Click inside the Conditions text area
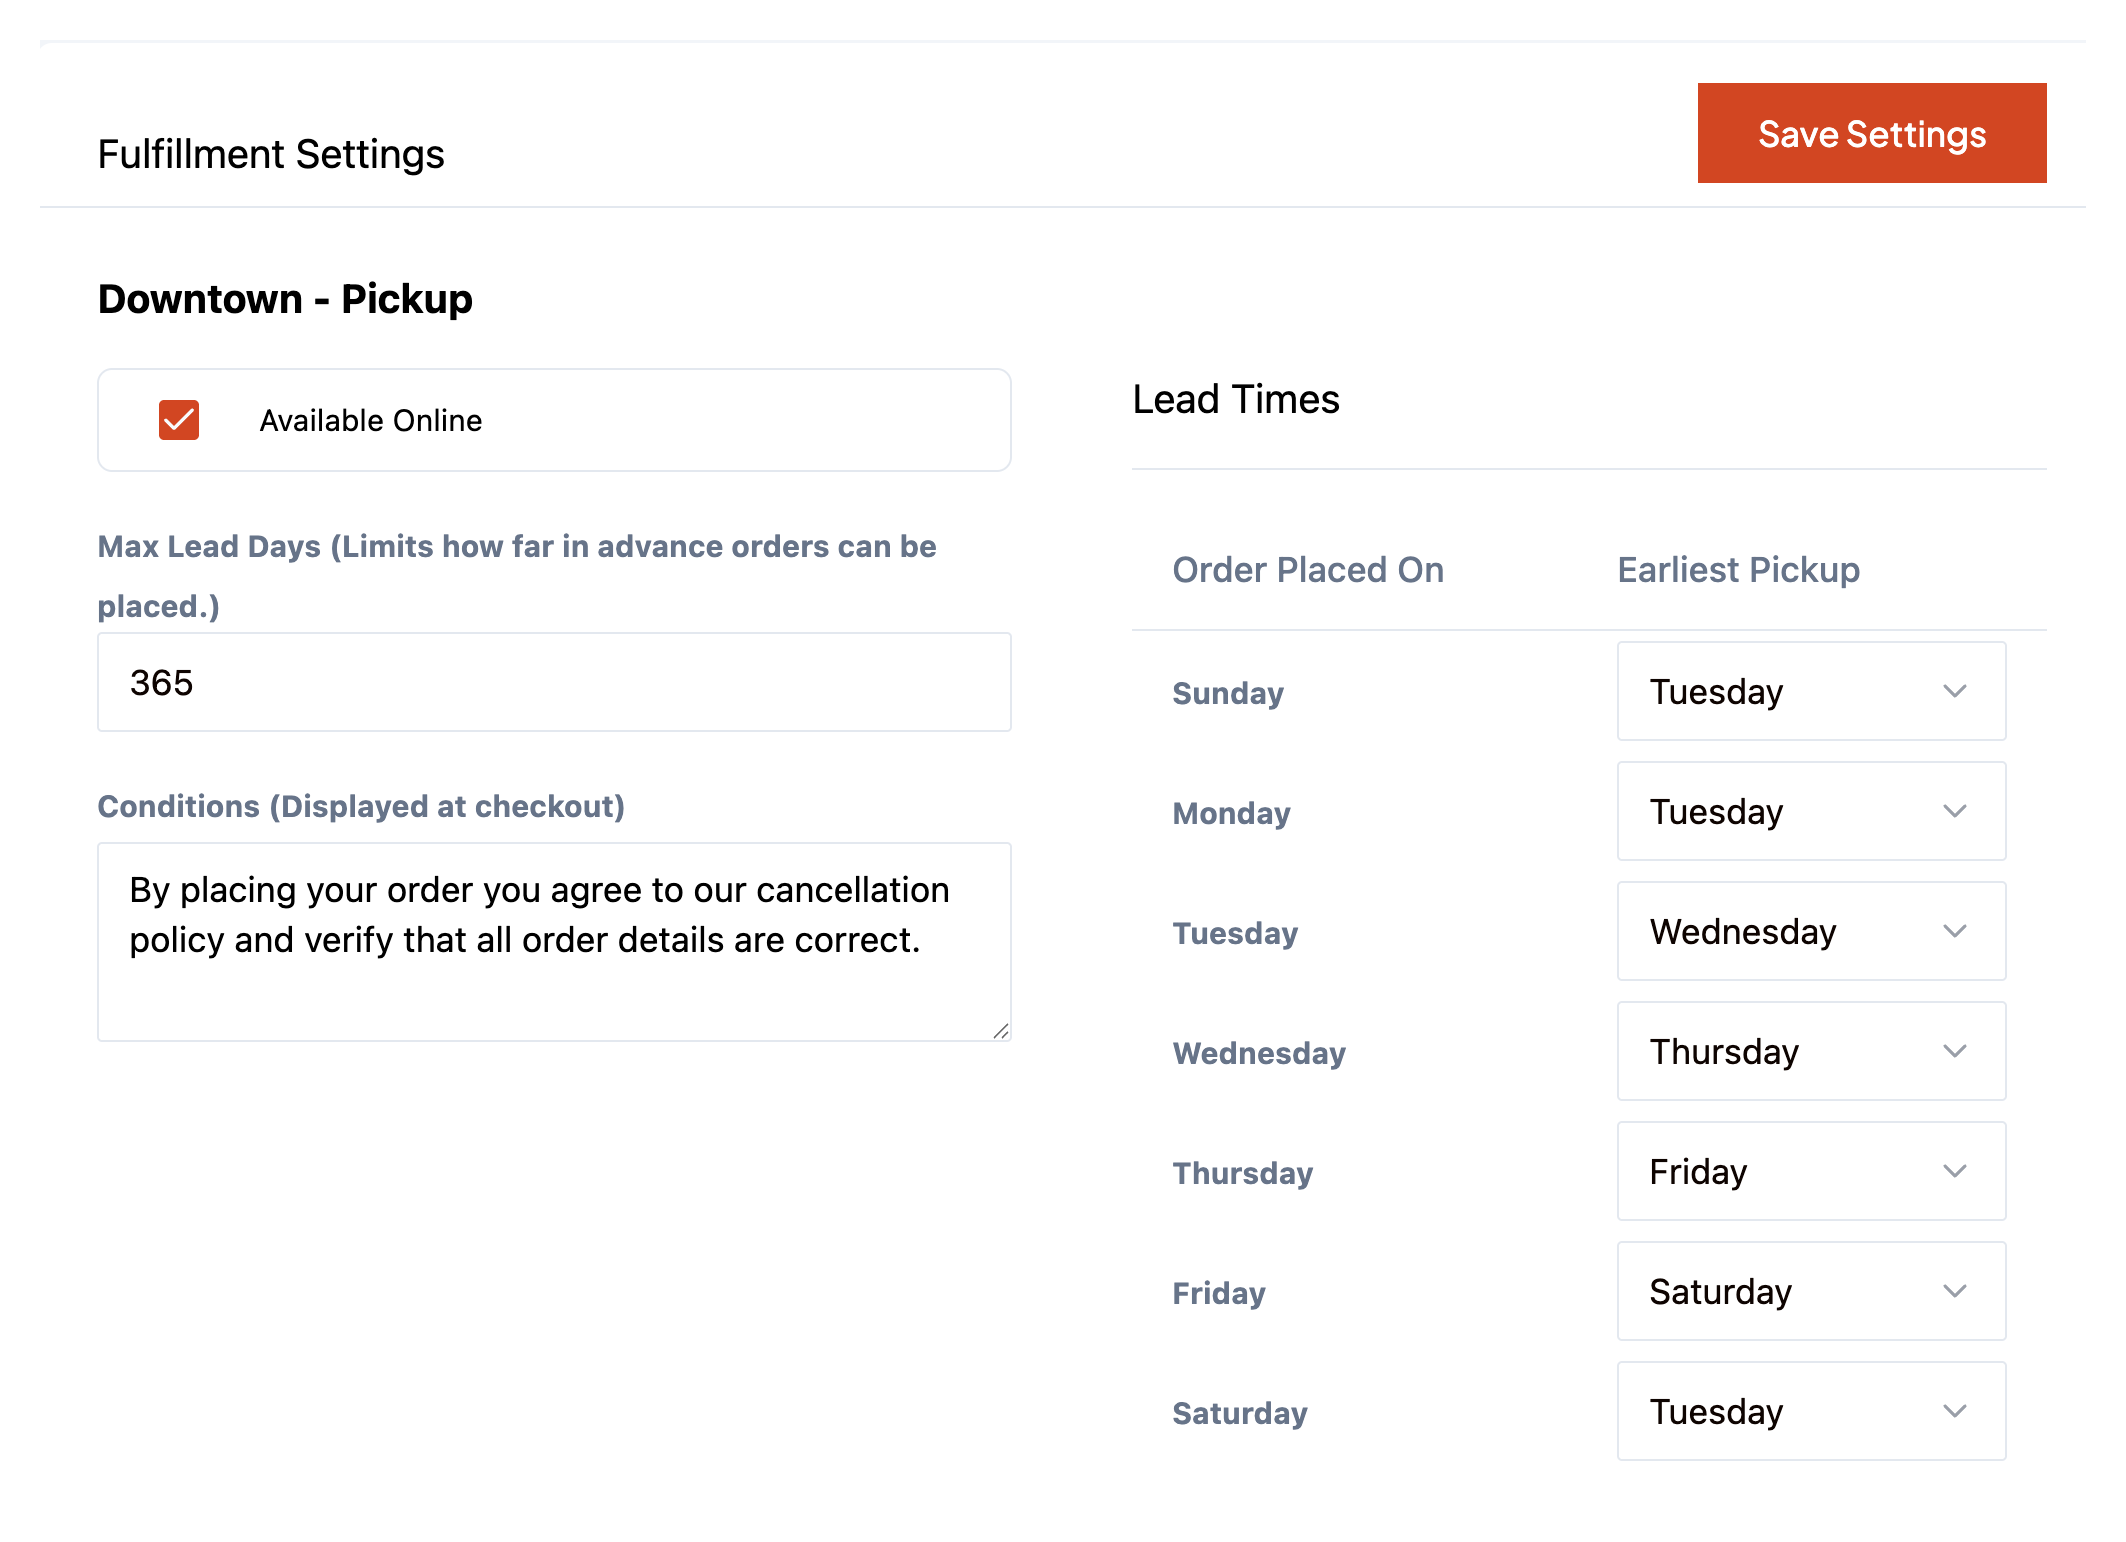 553,940
